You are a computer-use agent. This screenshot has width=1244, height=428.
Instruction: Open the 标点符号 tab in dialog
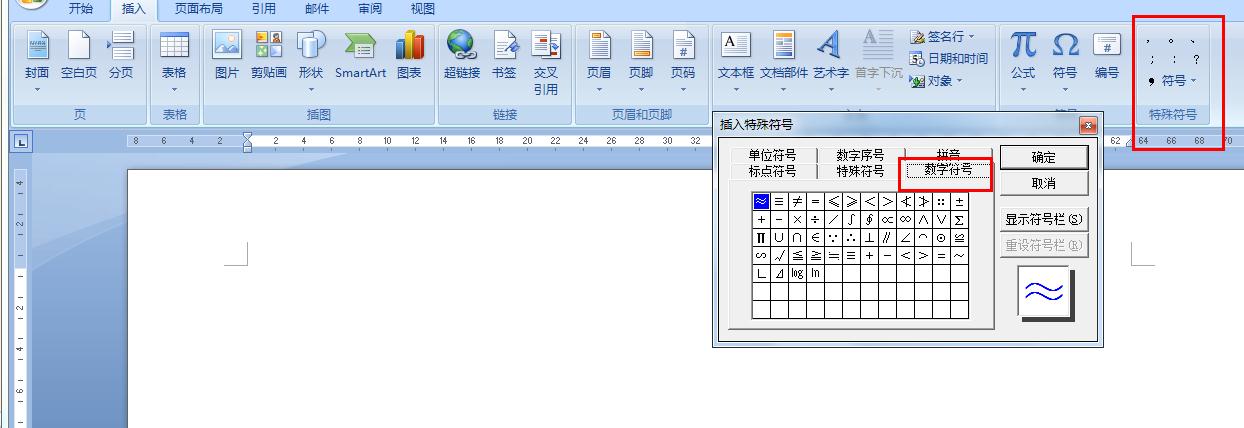click(772, 171)
